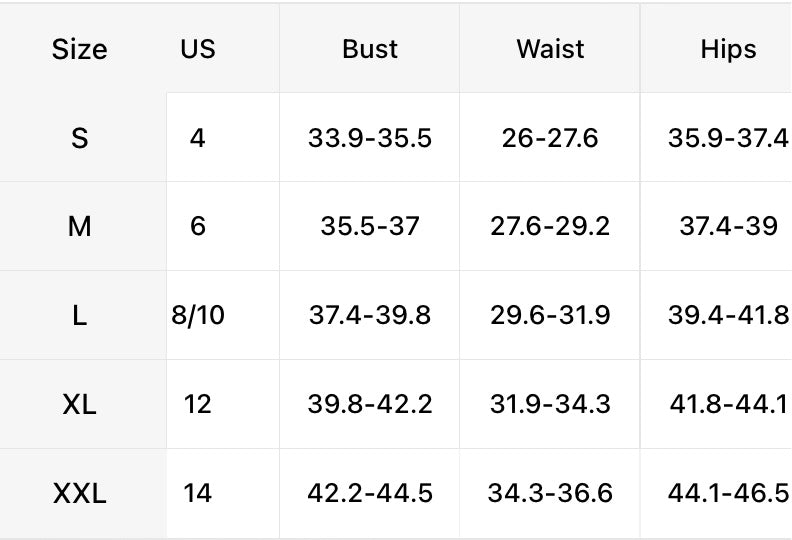The width and height of the screenshot is (792, 540).
Task: Click the US column header
Action: [x=198, y=49]
